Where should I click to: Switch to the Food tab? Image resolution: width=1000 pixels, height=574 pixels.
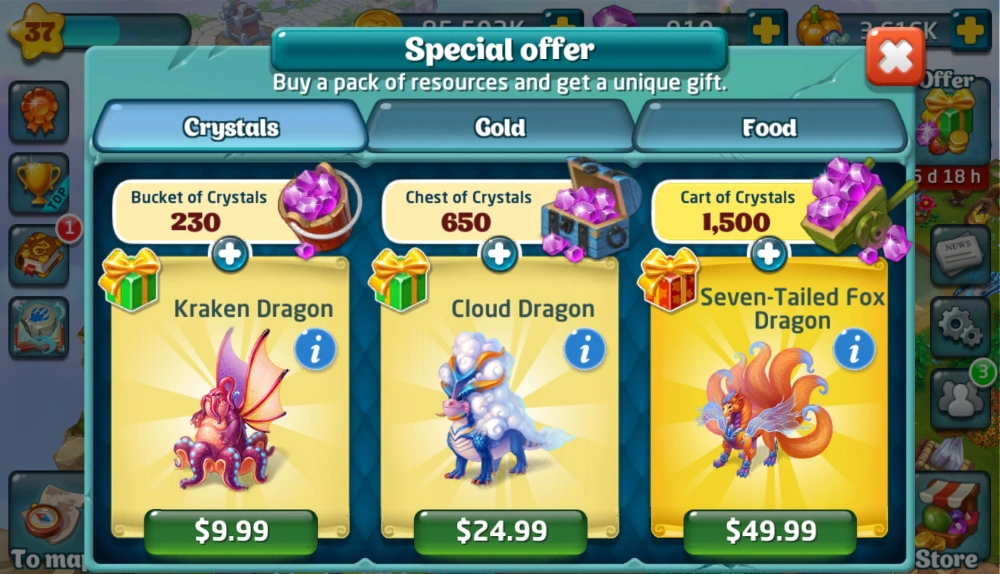click(770, 127)
